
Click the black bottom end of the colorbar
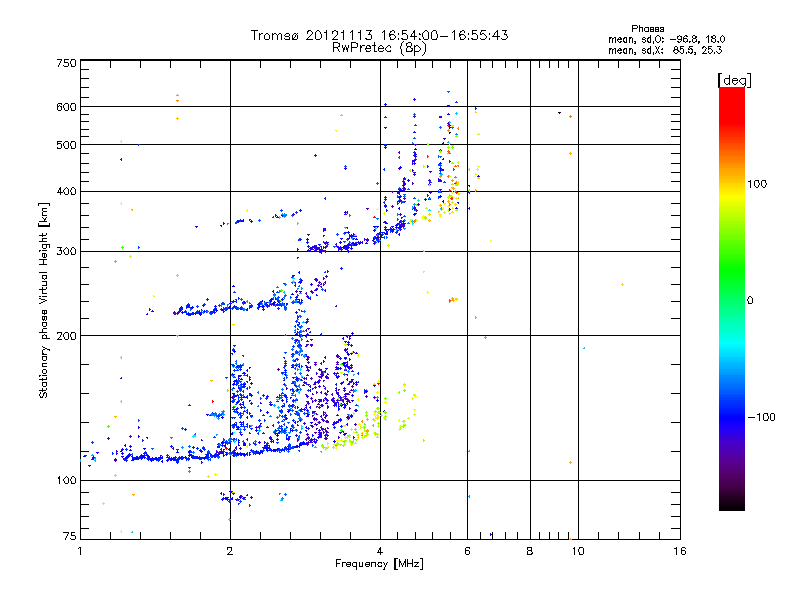pos(732,503)
